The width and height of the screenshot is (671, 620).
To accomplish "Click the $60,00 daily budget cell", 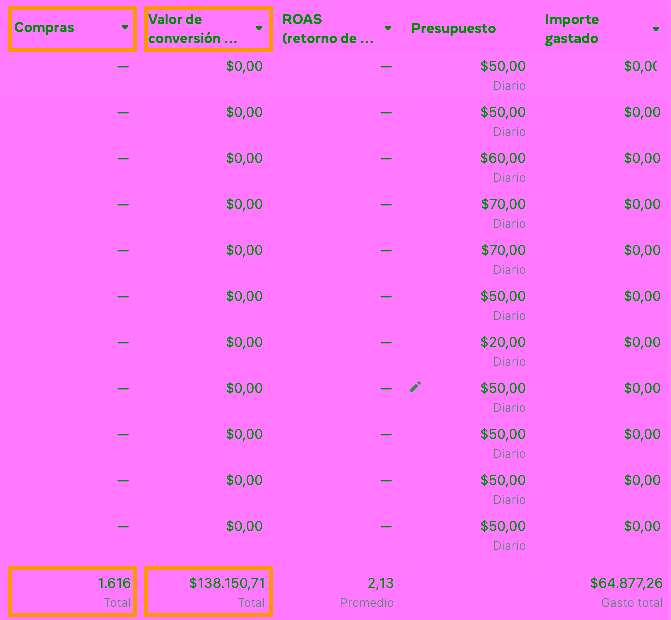I will pos(502,158).
